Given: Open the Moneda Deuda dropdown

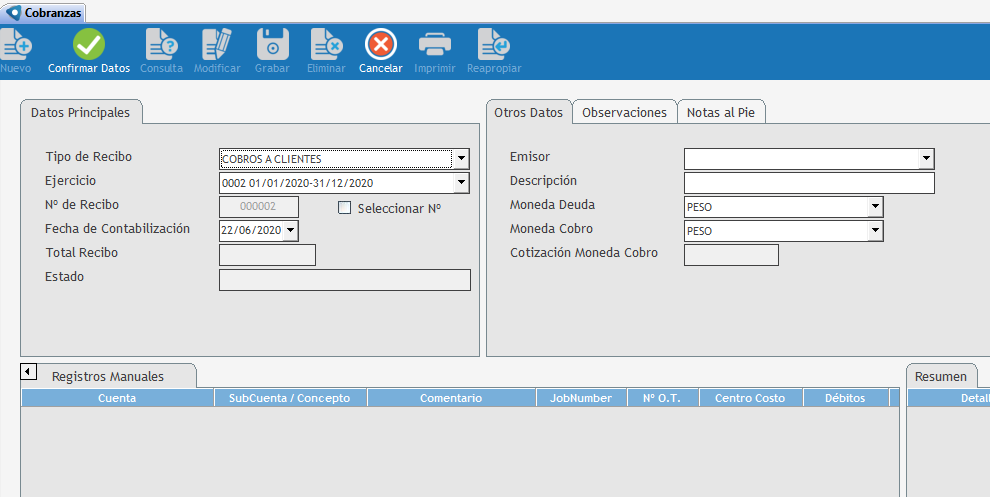Looking at the screenshot, I should click(875, 207).
